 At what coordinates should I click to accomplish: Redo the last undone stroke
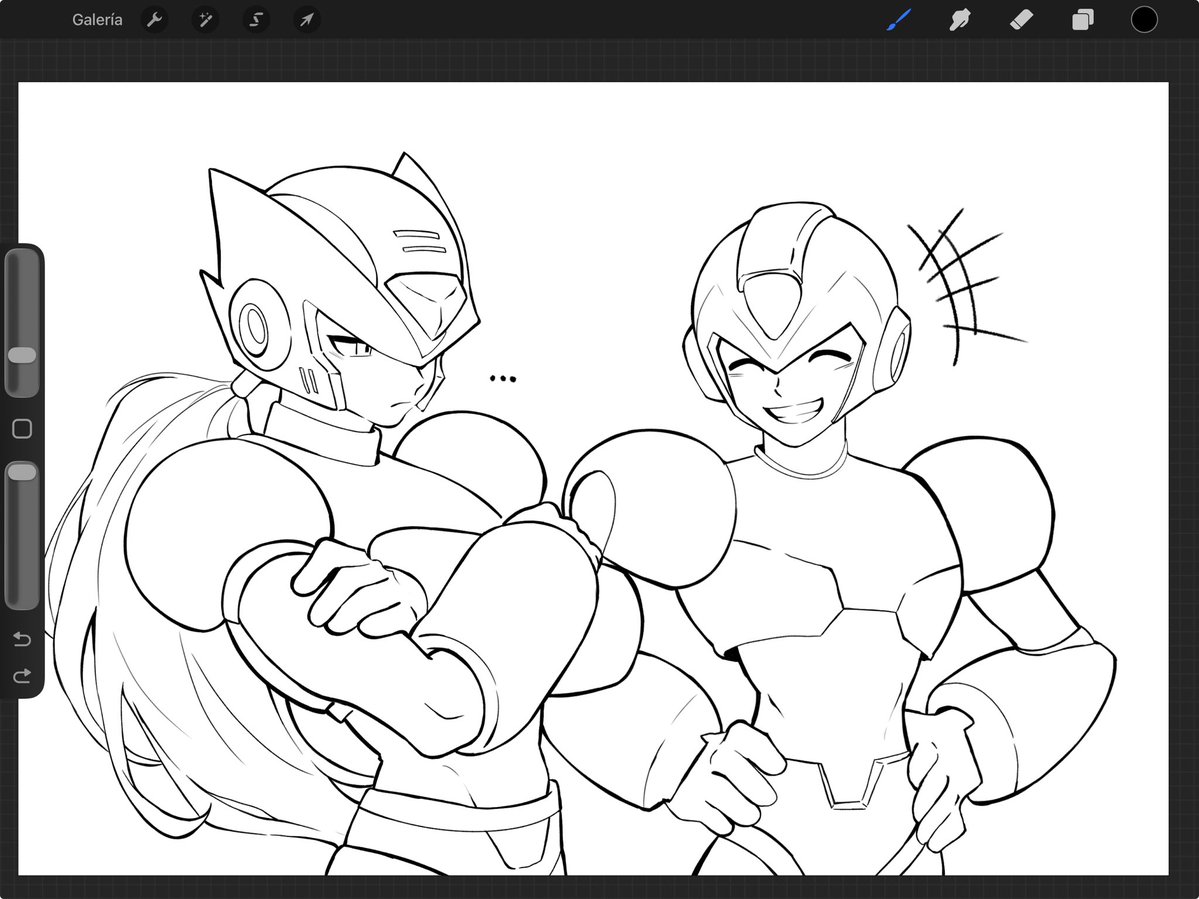[x=22, y=675]
